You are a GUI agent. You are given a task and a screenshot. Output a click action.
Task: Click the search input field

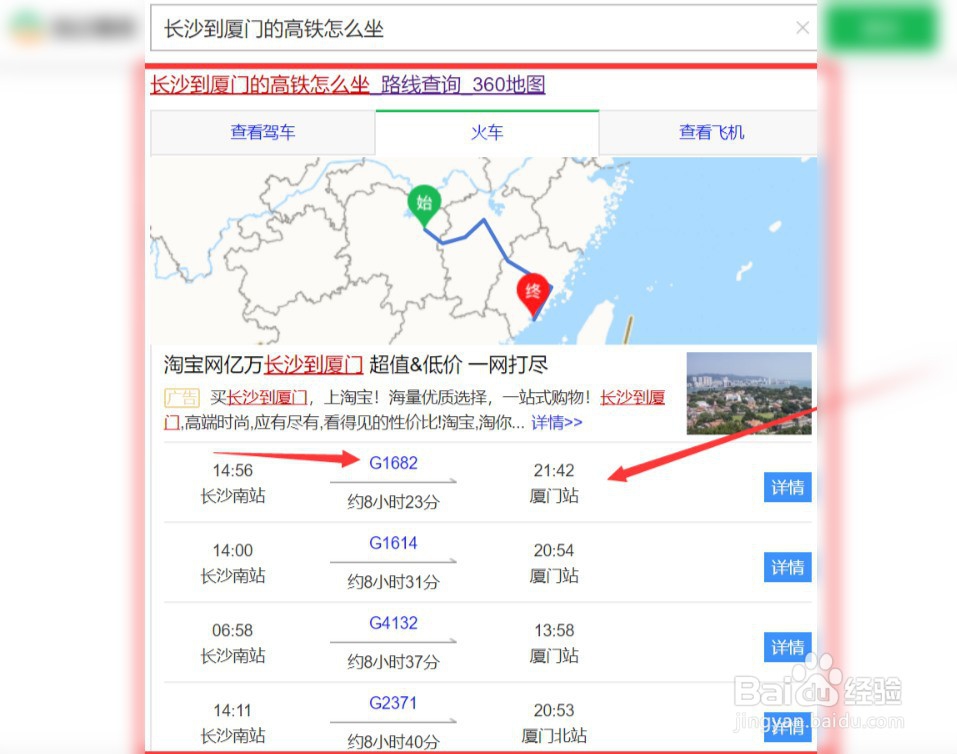click(x=483, y=29)
